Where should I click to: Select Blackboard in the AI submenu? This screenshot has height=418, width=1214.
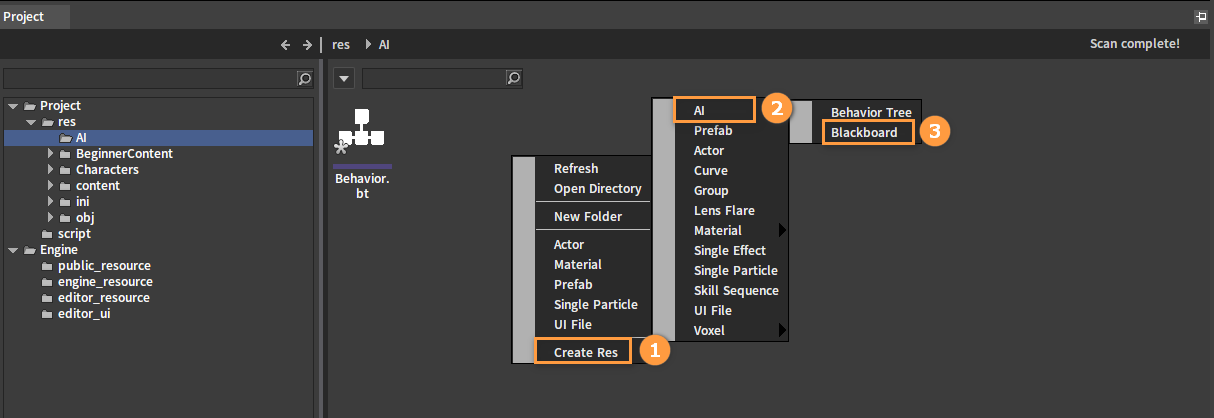(x=866, y=133)
